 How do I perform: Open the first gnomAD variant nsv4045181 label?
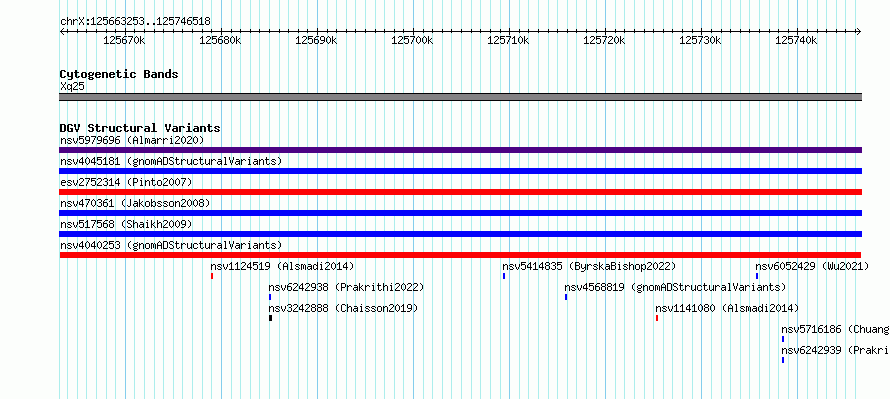(x=171, y=161)
